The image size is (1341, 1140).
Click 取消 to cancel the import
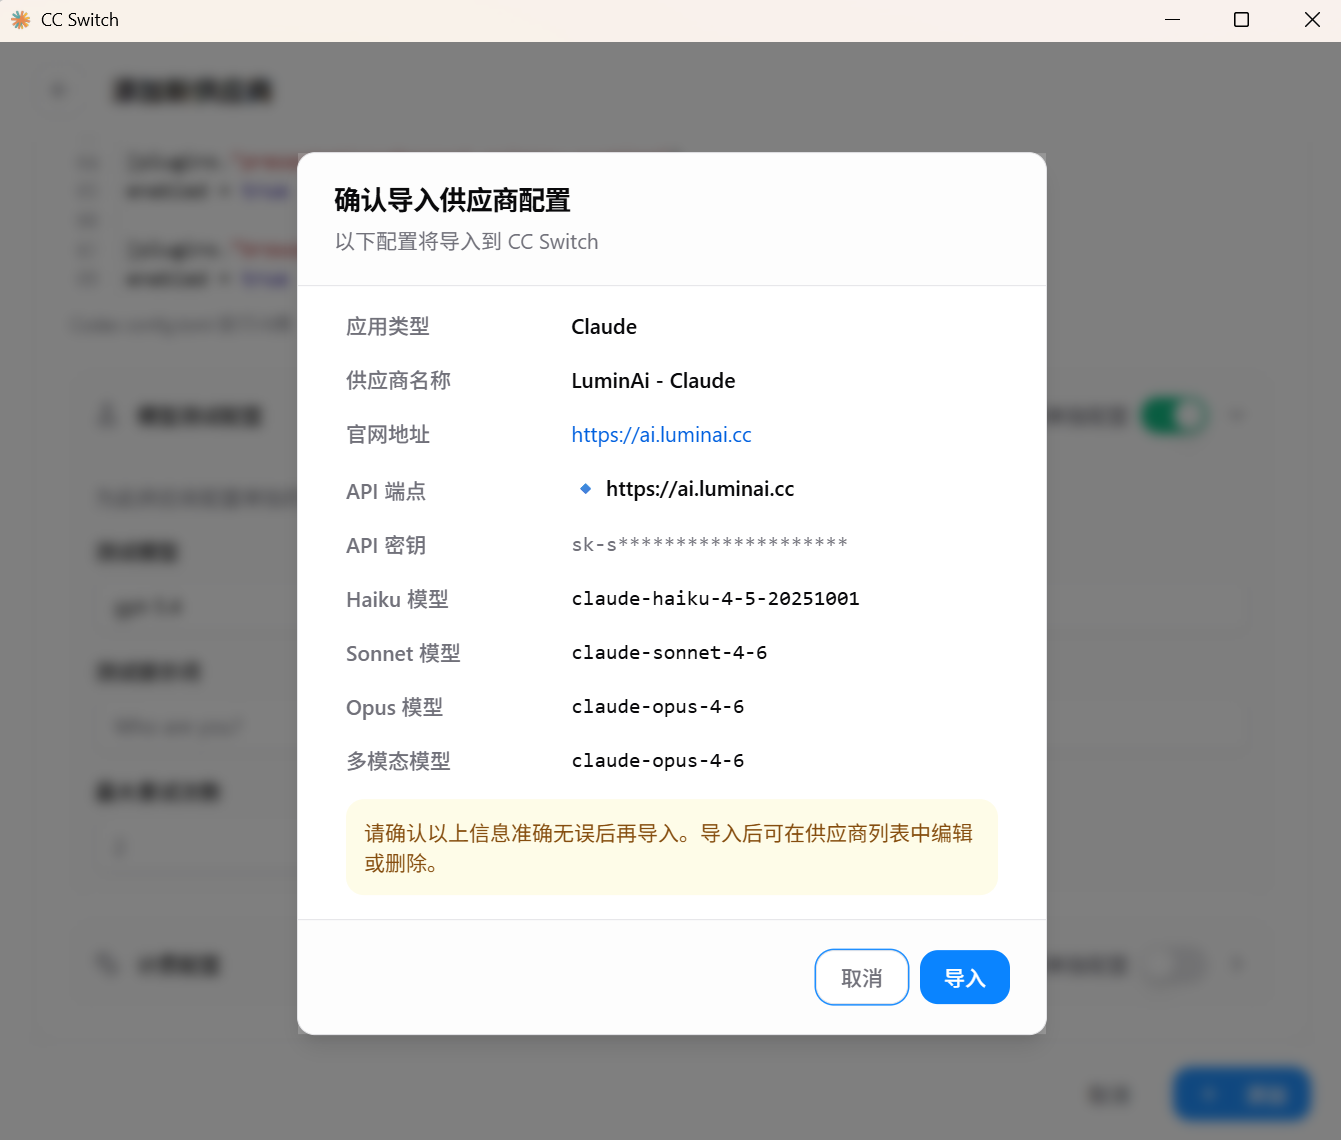[x=862, y=977]
